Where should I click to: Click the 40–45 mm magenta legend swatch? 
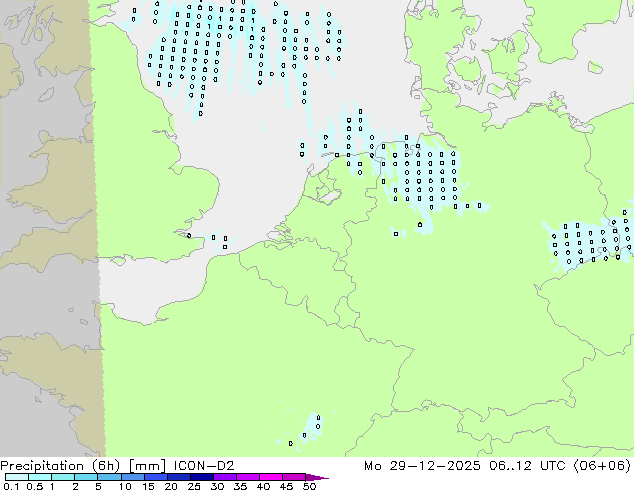pos(271,477)
